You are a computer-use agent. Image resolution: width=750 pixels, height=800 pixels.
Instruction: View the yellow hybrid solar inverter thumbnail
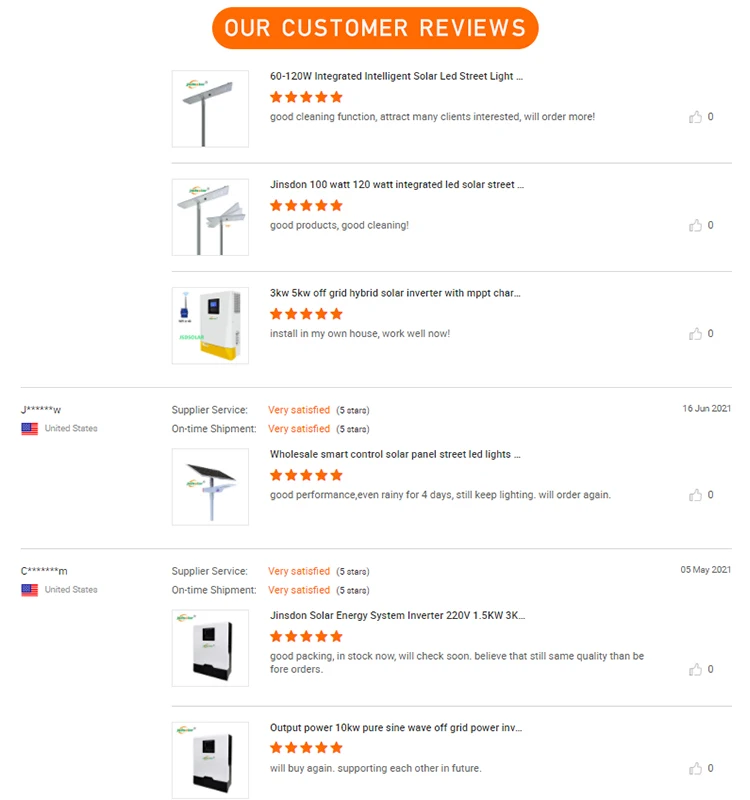coord(210,325)
